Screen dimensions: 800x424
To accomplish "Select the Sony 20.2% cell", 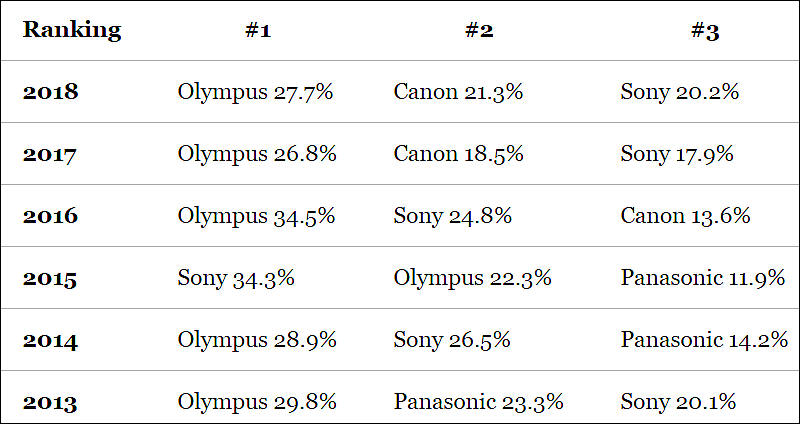I will tap(680, 92).
